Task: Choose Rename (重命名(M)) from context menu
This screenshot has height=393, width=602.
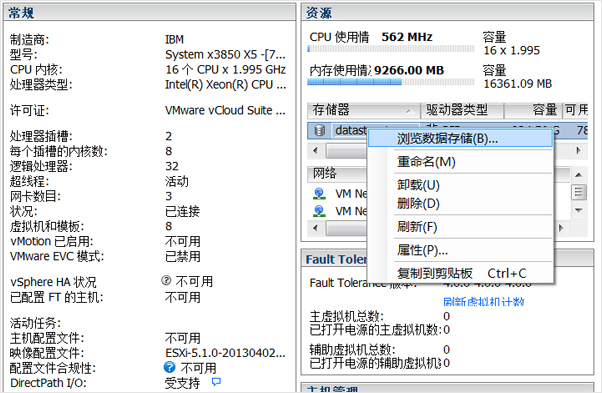Action: pyautogui.click(x=426, y=162)
